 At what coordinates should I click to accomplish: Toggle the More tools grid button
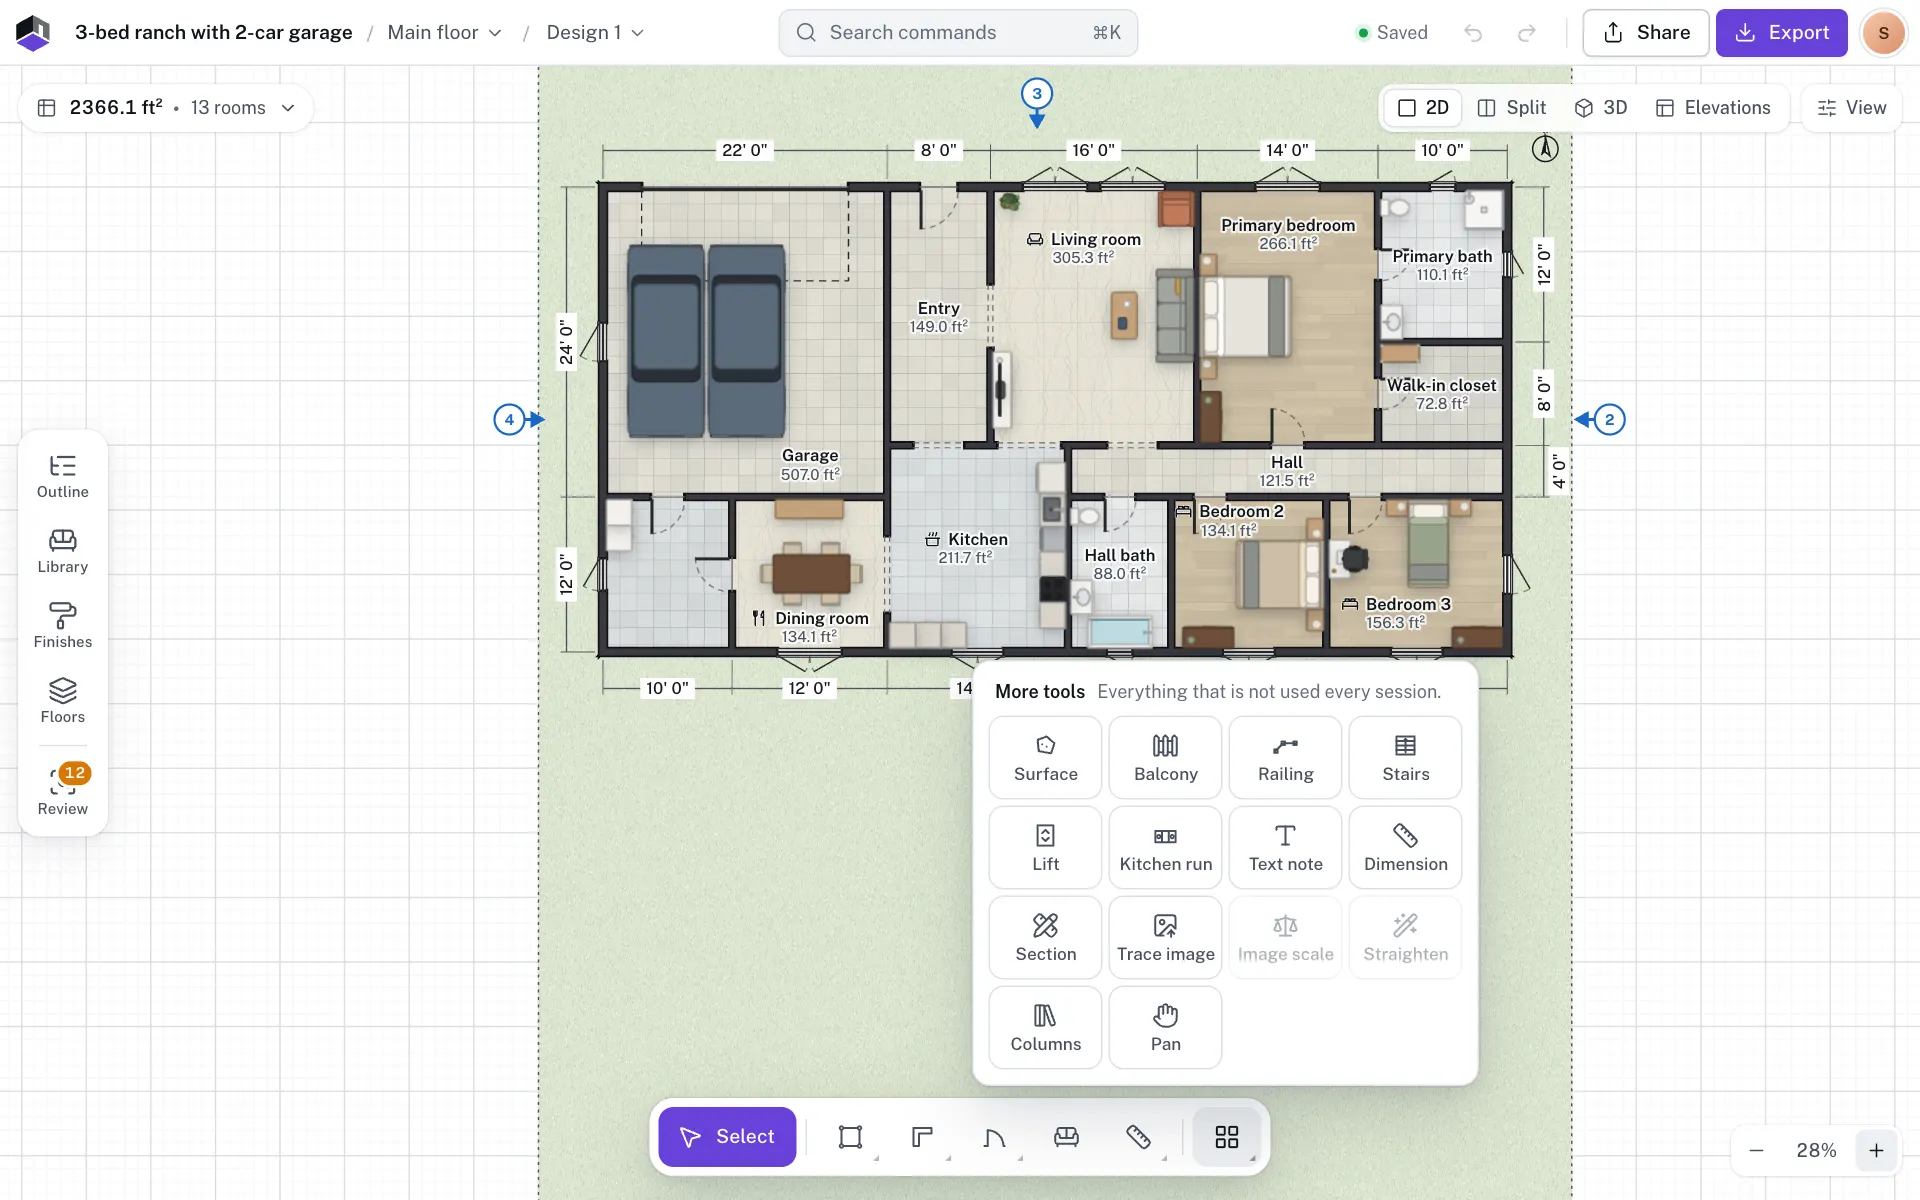pos(1227,1137)
